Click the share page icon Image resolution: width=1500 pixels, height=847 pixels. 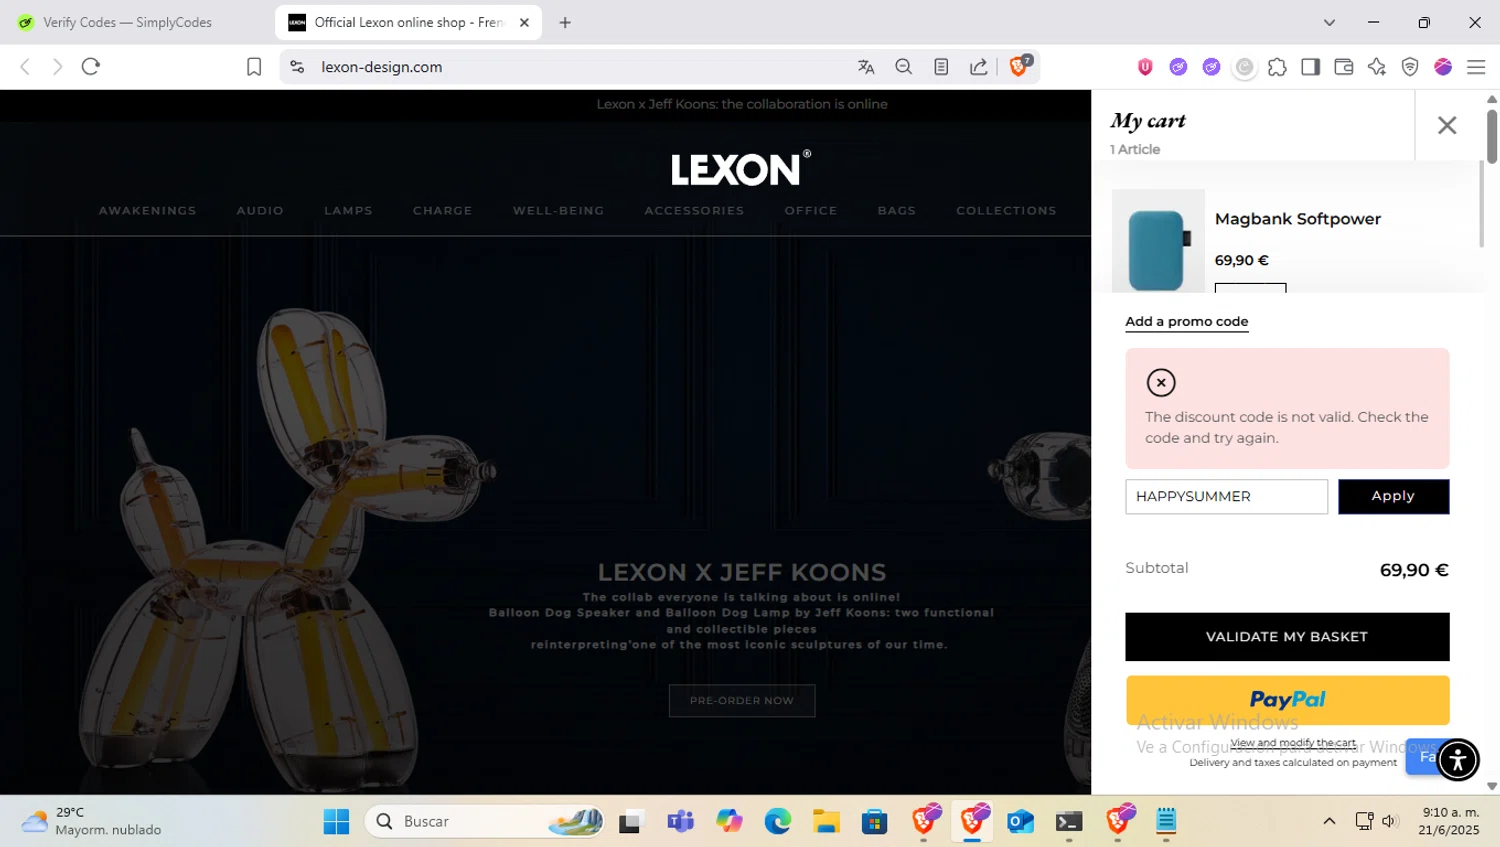tap(979, 67)
